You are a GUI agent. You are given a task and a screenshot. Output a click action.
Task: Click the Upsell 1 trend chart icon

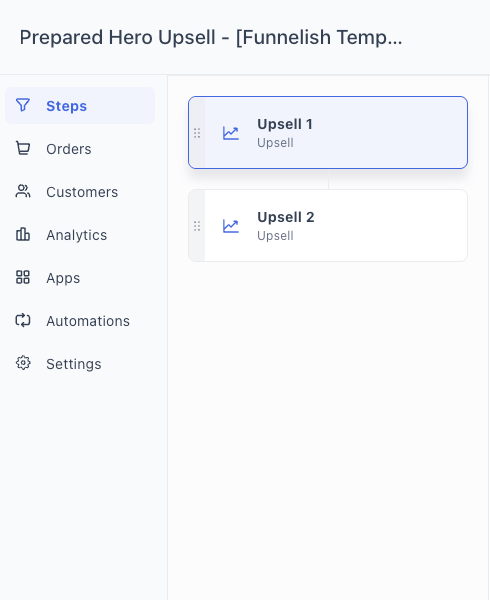pos(231,133)
